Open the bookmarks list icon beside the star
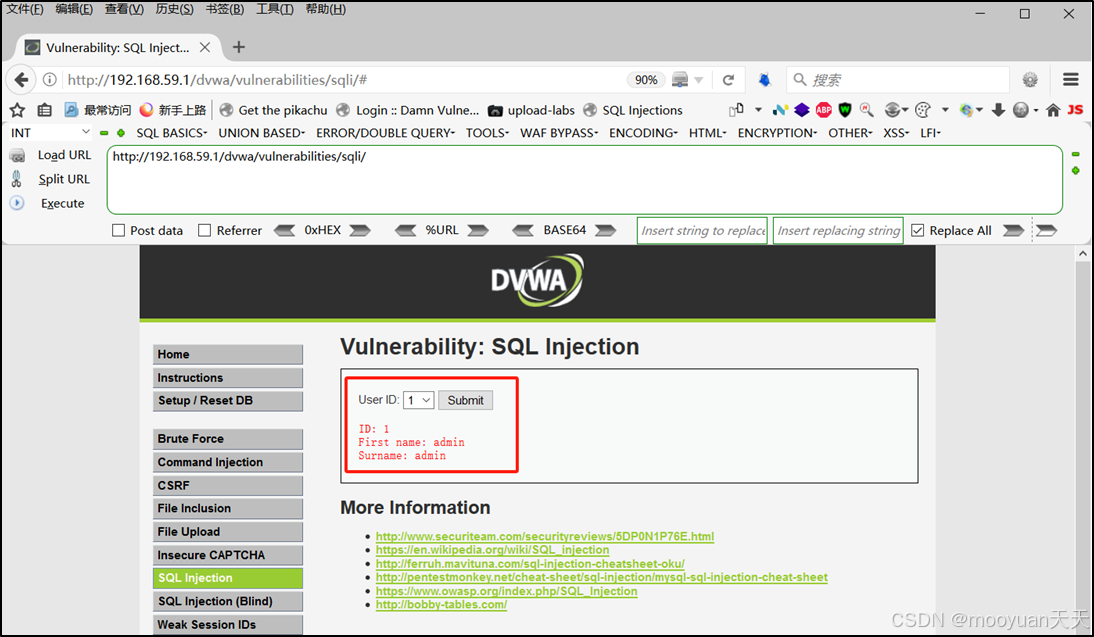This screenshot has height=637, width=1094. pos(45,110)
